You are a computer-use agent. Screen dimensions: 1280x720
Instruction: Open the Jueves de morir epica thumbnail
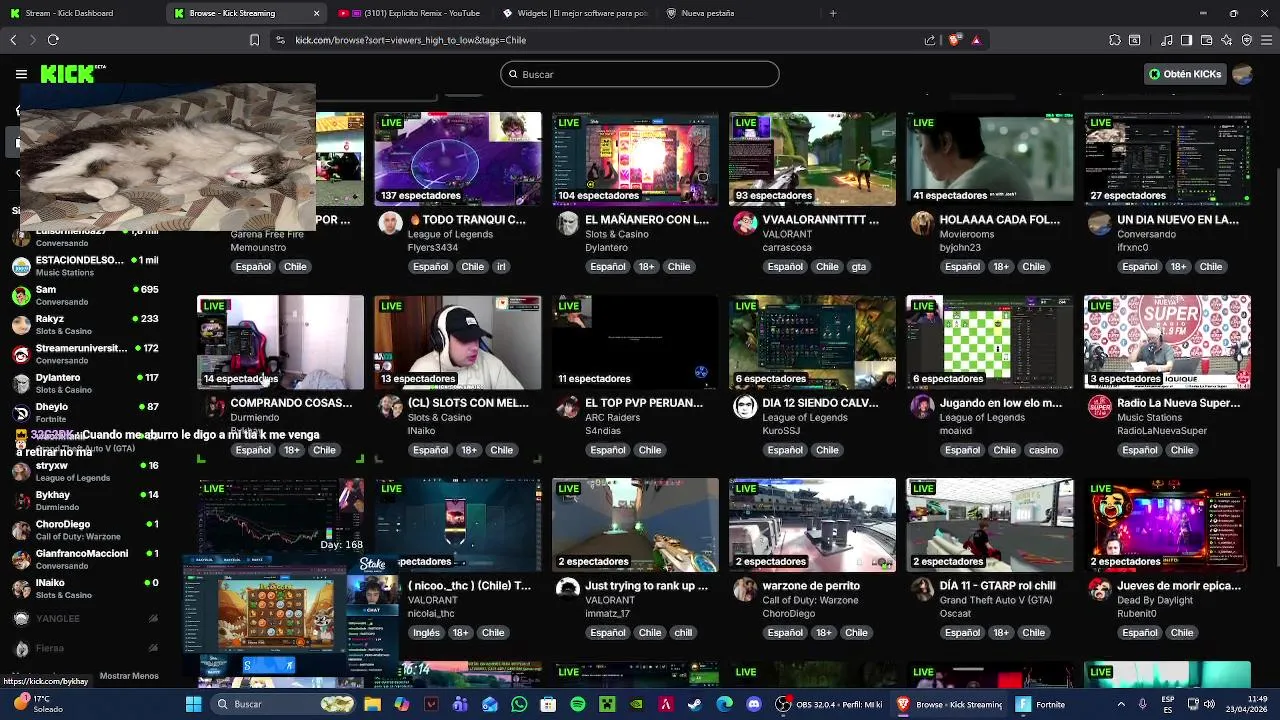click(1167, 525)
